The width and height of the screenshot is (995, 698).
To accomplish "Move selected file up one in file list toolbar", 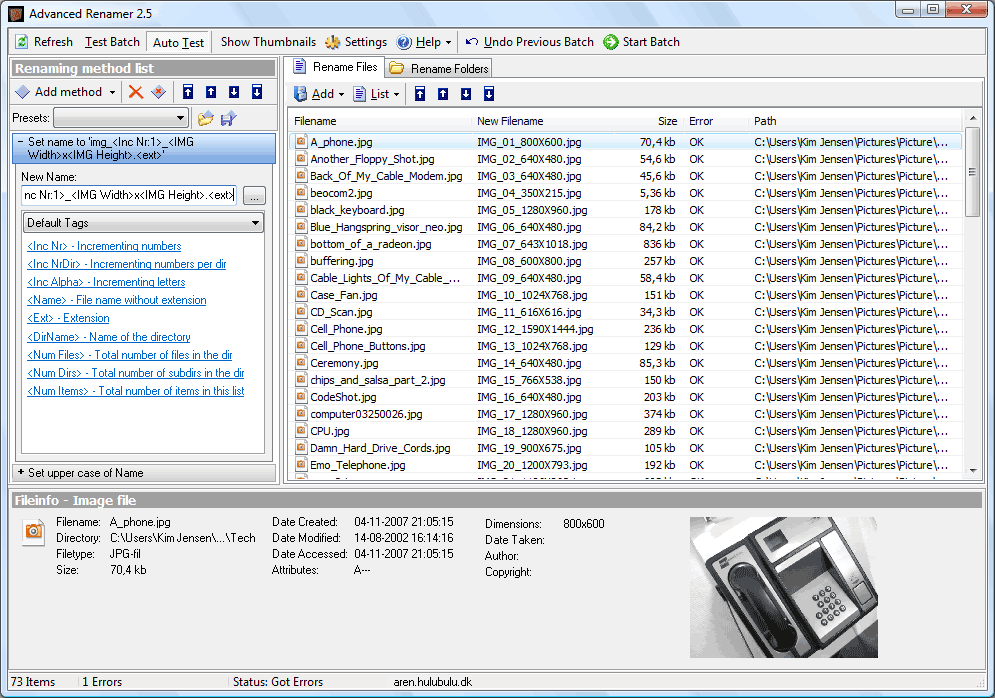I will click(x=442, y=94).
